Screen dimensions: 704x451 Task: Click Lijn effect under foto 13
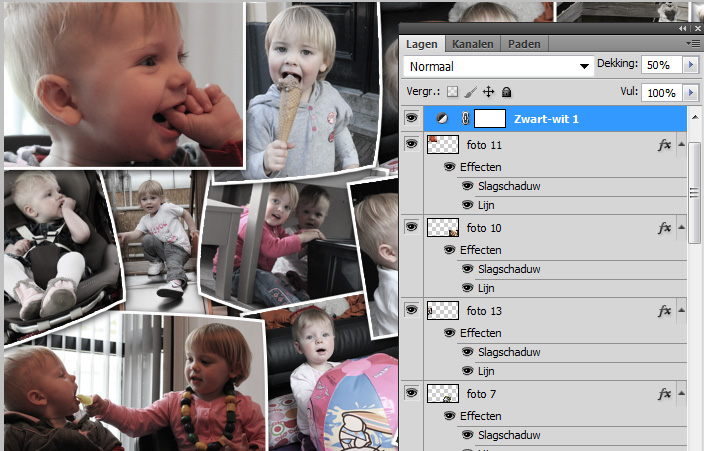(x=486, y=371)
